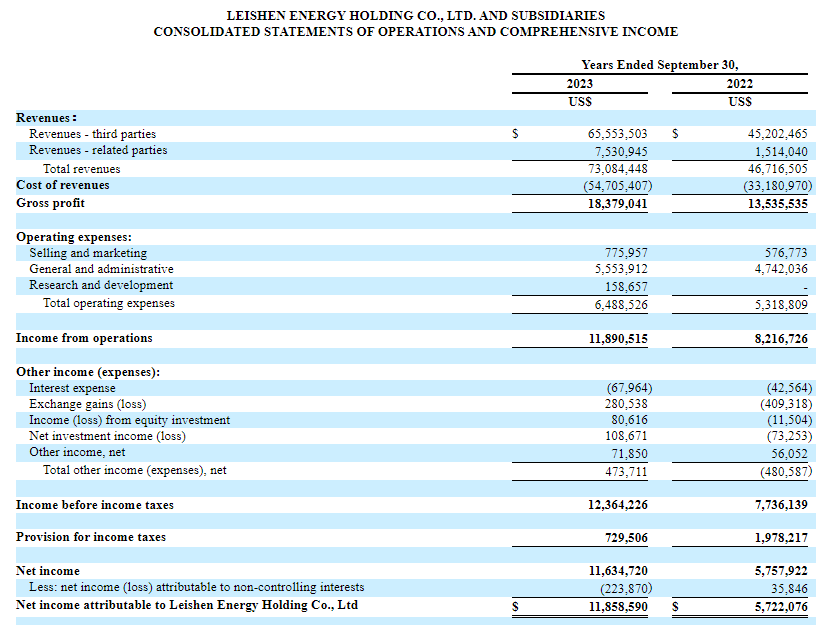828x625 pixels.
Task: Click the income tax provision 1,978,217
Action: pyautogui.click(x=782, y=538)
